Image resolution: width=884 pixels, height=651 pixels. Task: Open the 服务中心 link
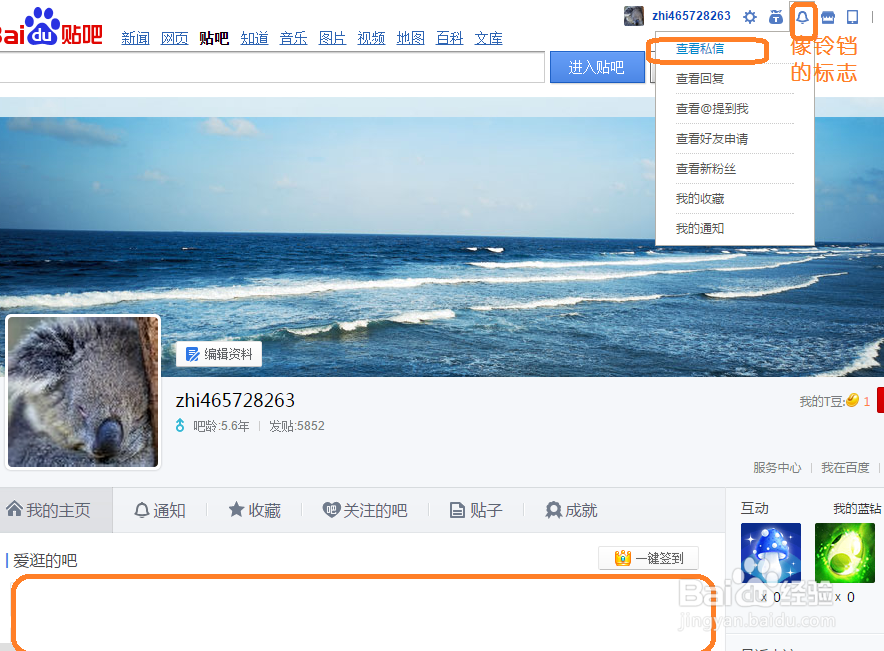tap(777, 468)
